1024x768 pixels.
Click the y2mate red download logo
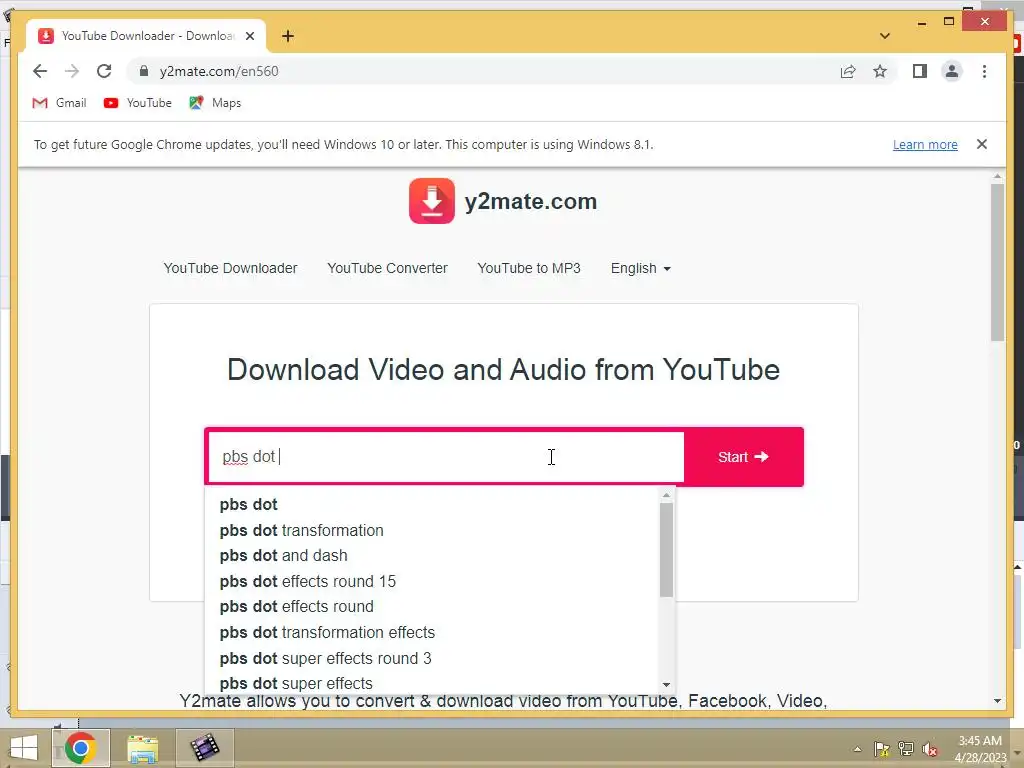click(x=432, y=201)
